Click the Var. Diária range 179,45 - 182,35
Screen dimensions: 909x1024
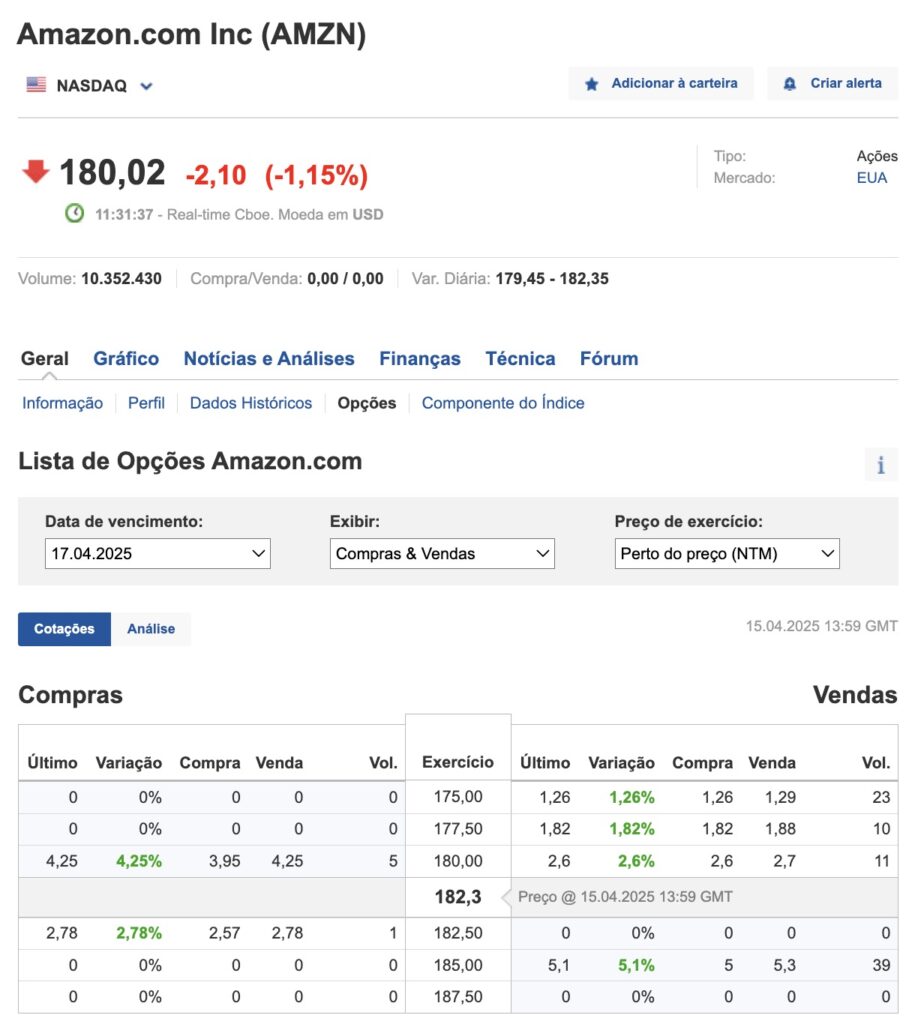[x=552, y=278]
